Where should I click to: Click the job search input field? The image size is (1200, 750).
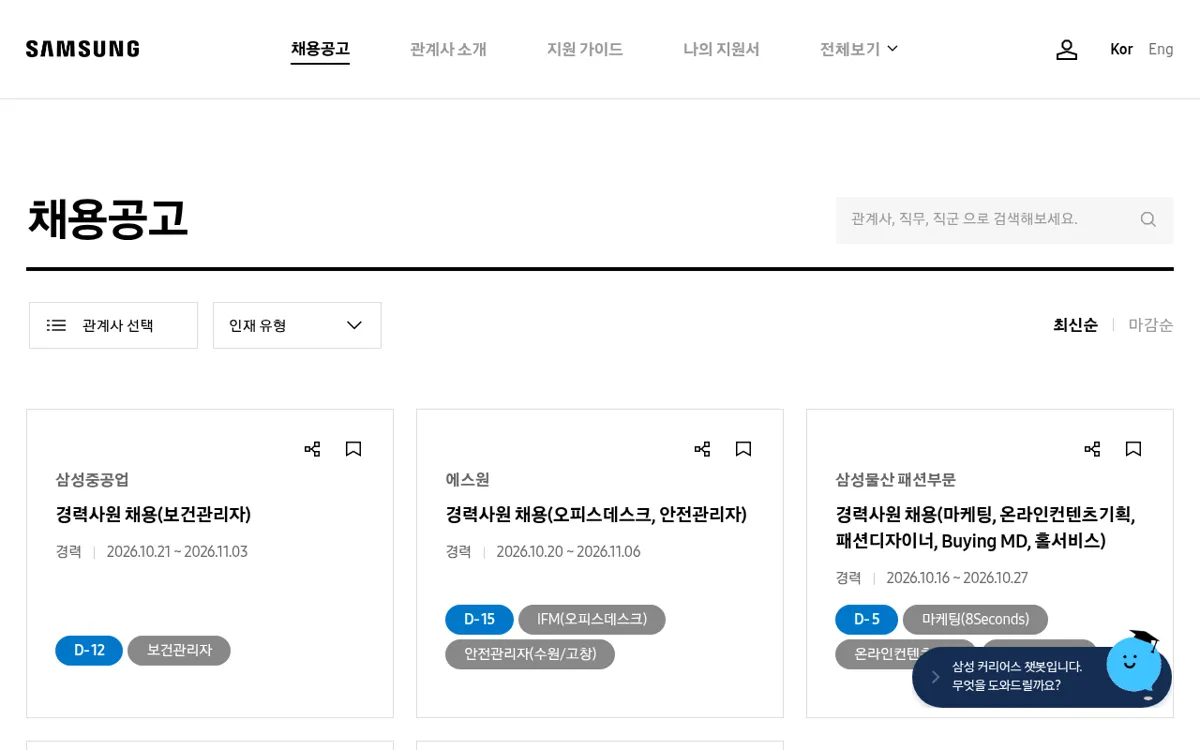click(1004, 219)
